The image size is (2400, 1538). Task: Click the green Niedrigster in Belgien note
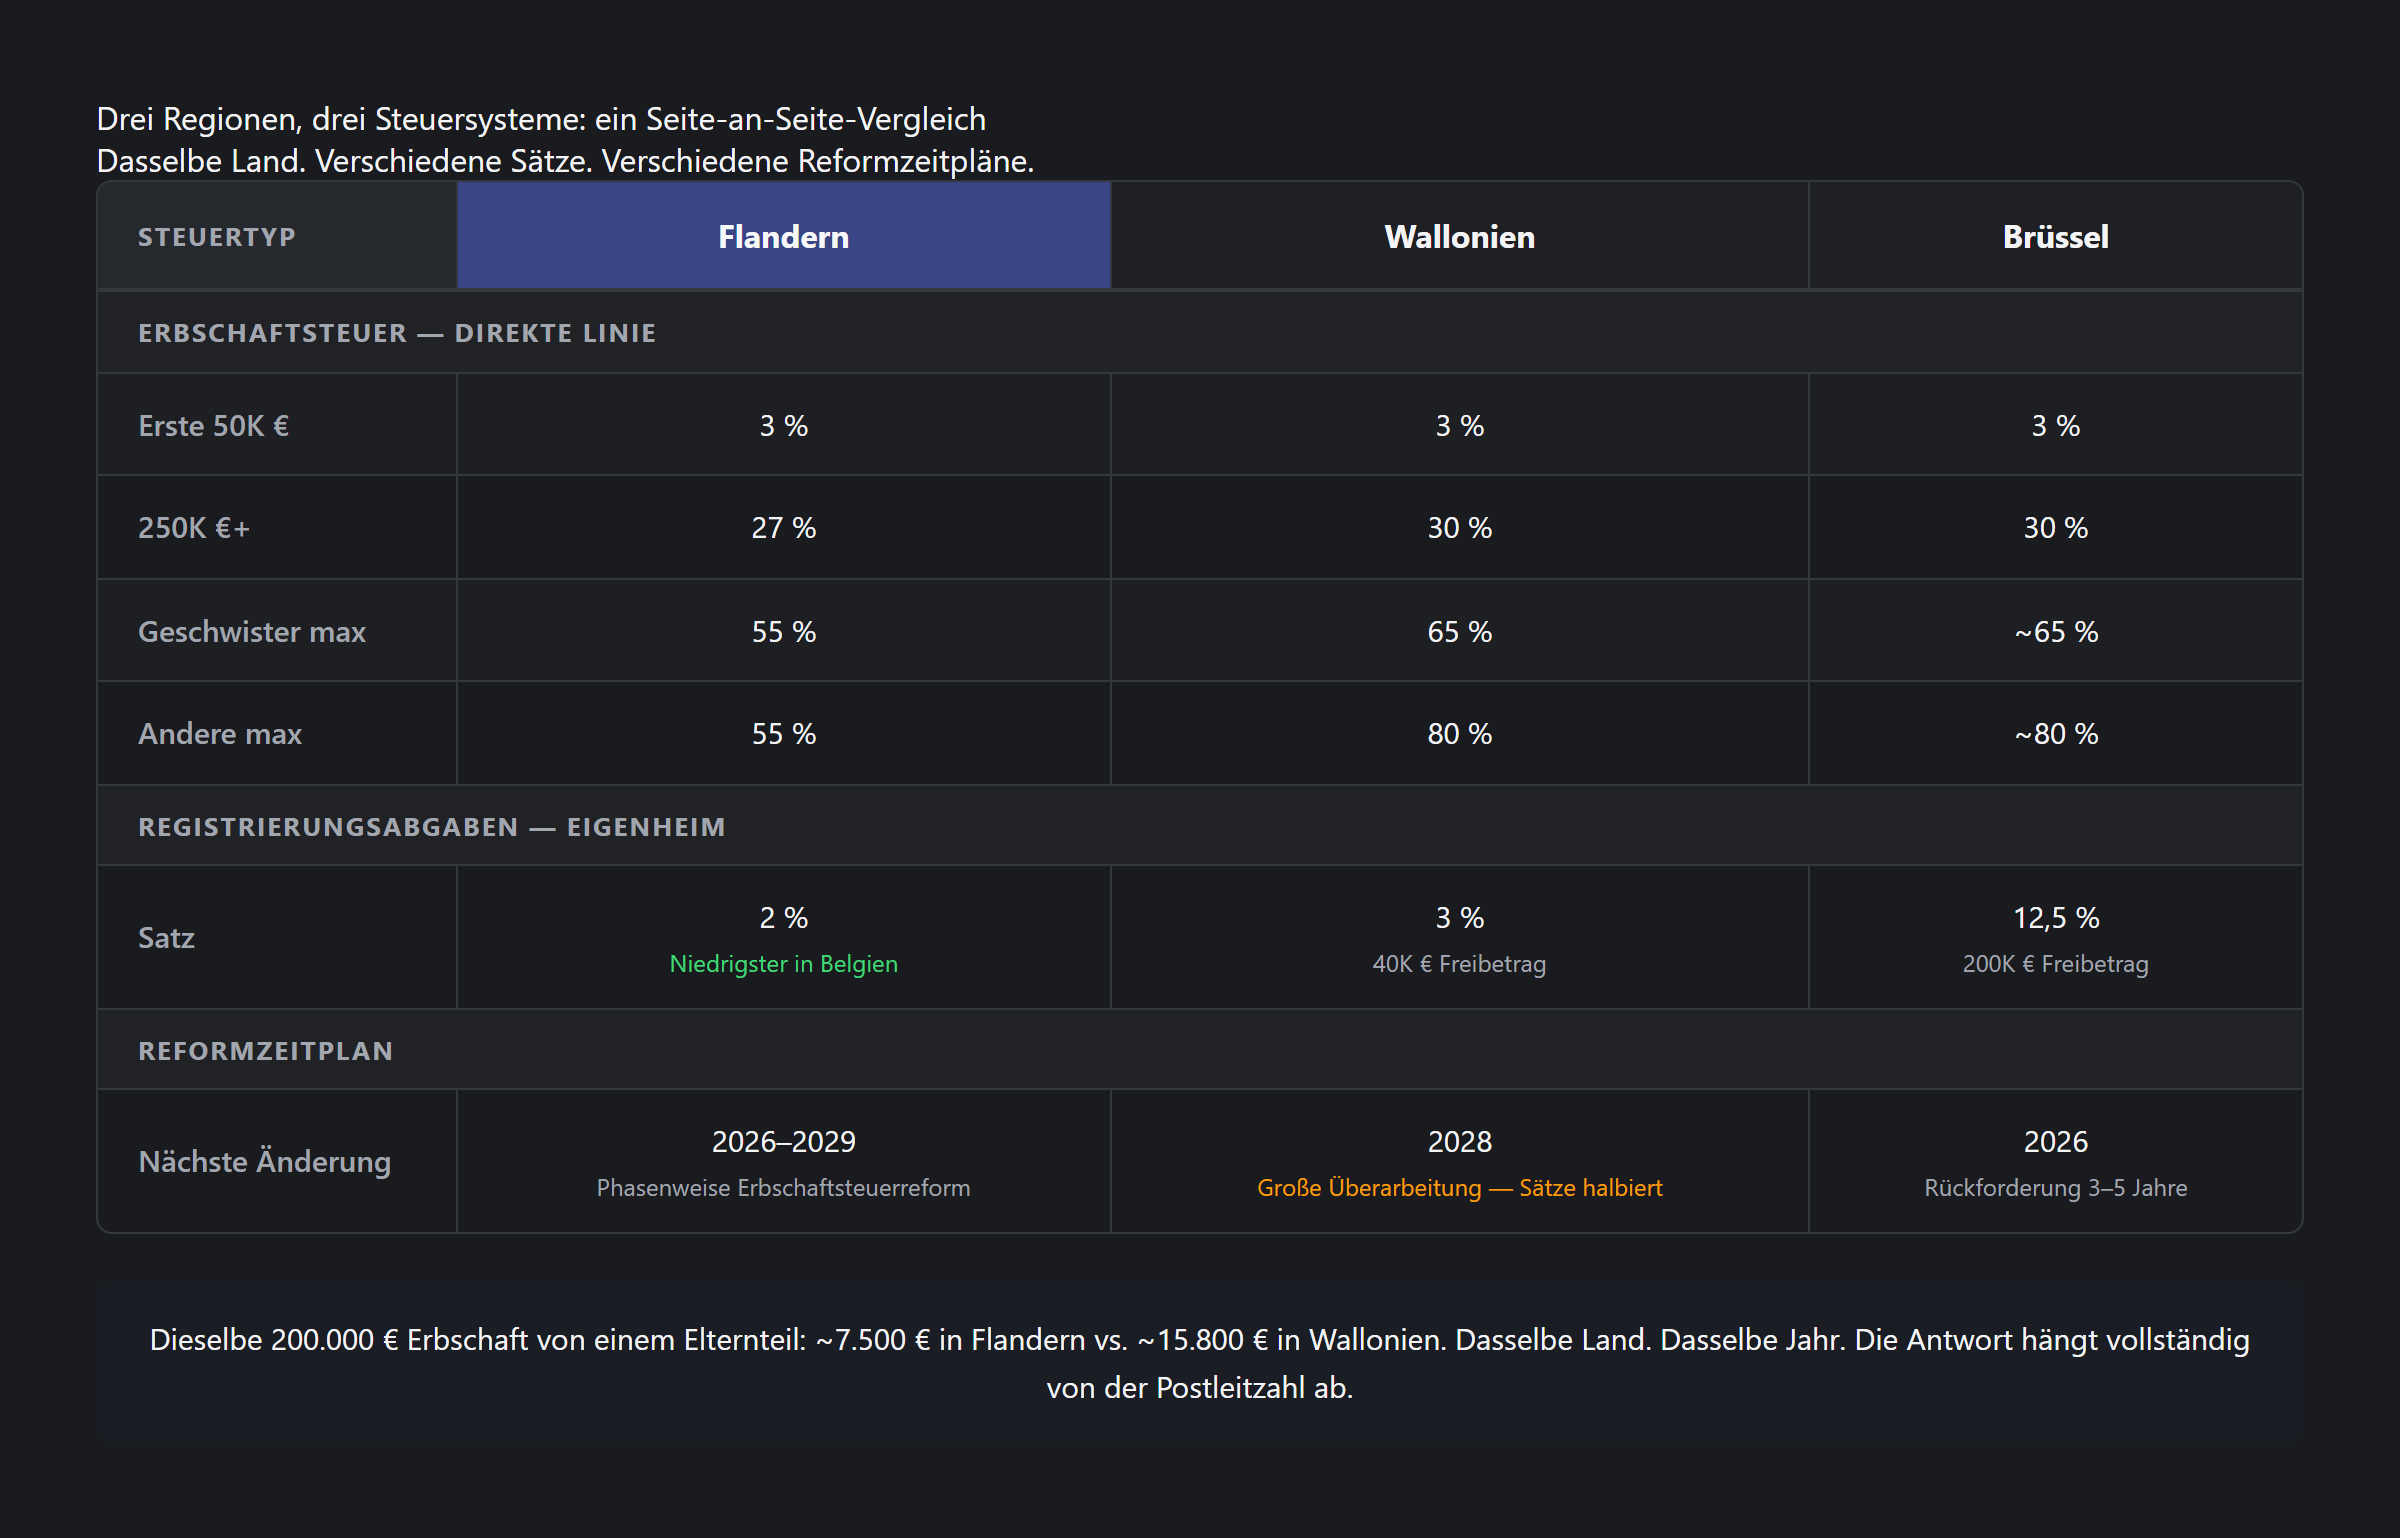(x=783, y=964)
